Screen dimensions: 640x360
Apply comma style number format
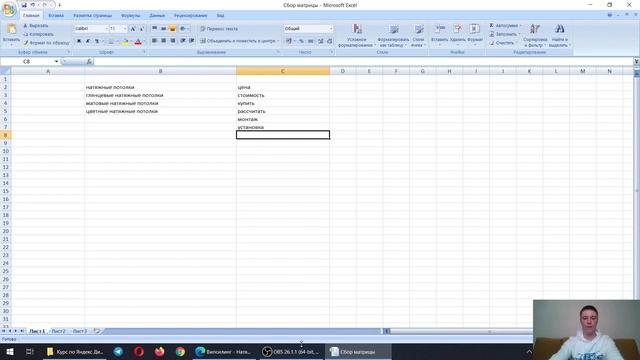pyautogui.click(x=311, y=41)
